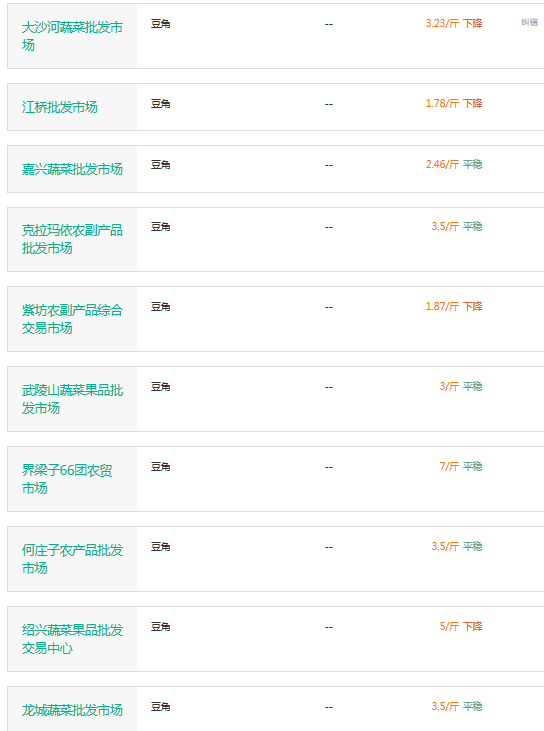Screen dimensions: 544x731
Task: Click the 纠错 link in the first row
Action: 529,22
